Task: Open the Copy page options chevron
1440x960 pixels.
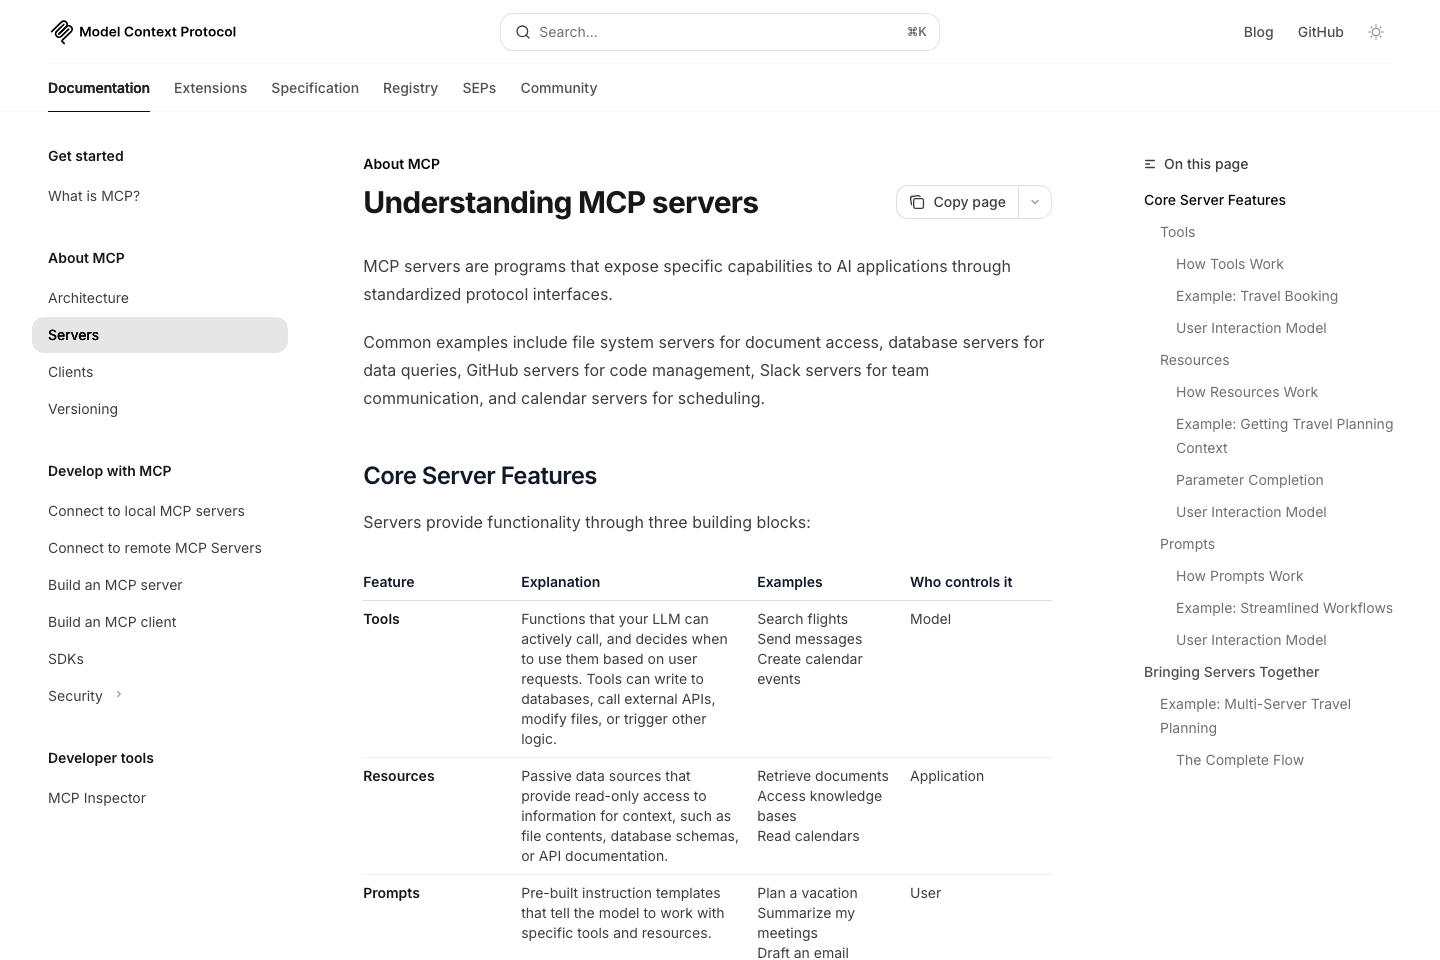Action: pos(1035,202)
